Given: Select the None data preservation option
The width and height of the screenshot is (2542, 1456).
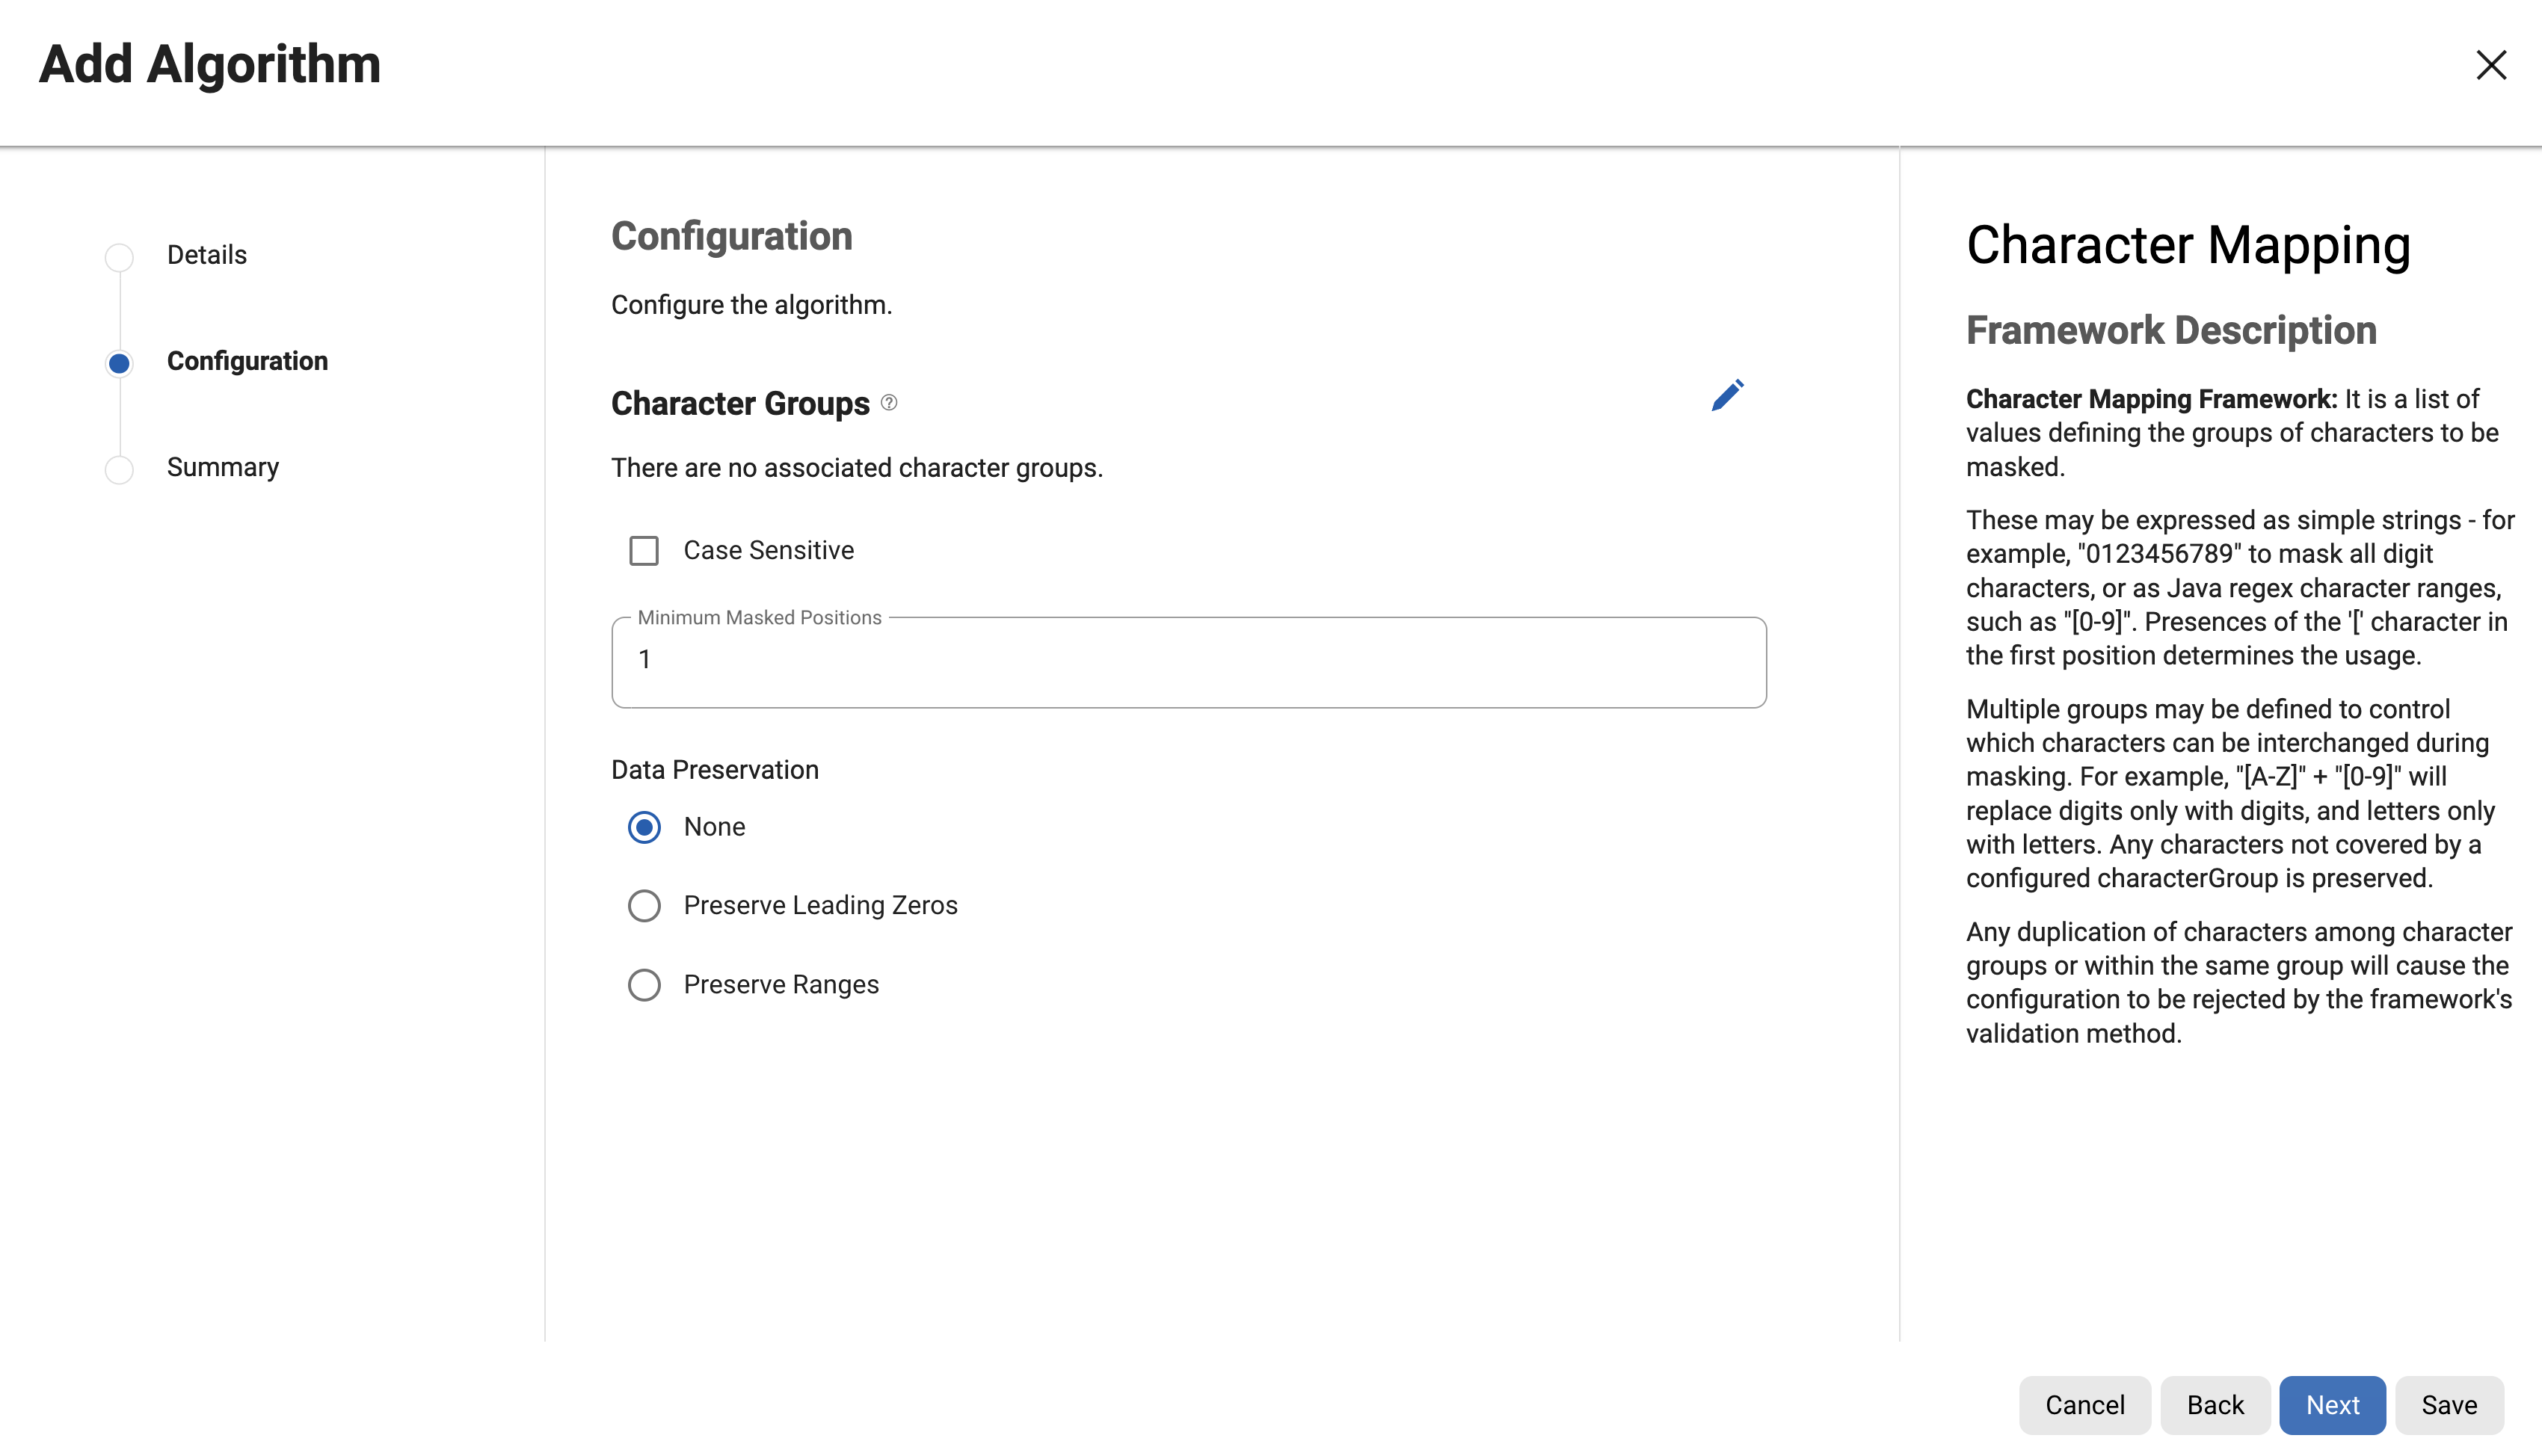Looking at the screenshot, I should (x=645, y=827).
